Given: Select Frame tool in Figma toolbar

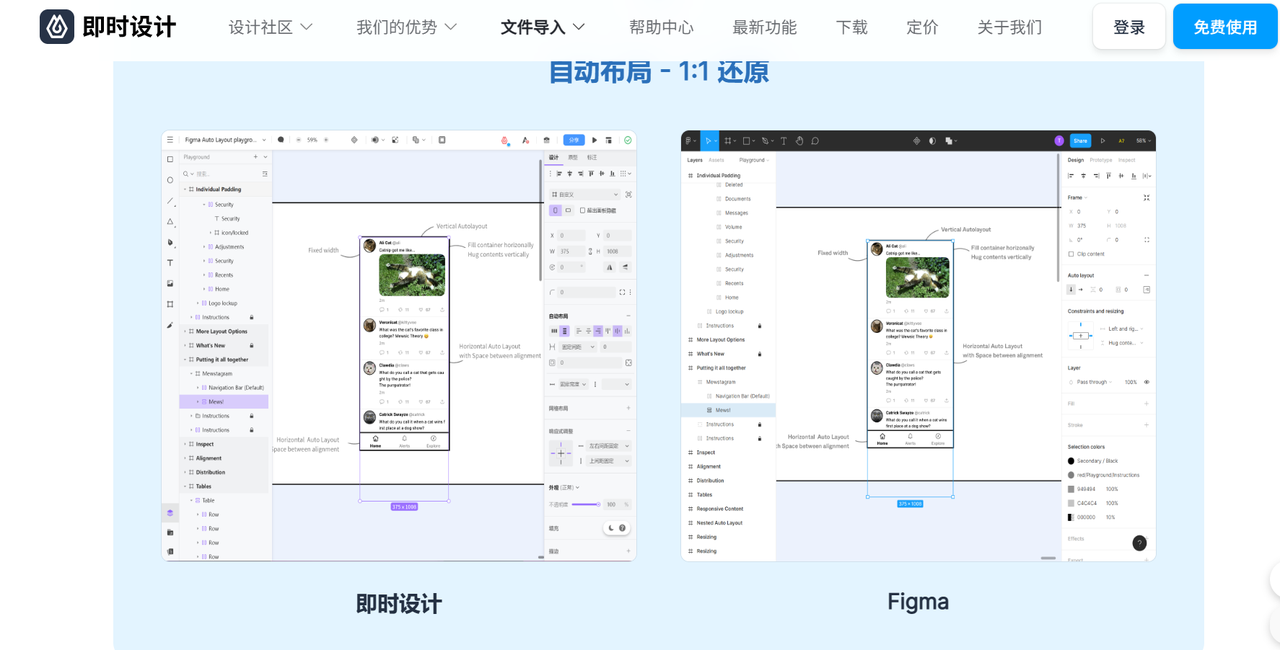Looking at the screenshot, I should click(730, 141).
